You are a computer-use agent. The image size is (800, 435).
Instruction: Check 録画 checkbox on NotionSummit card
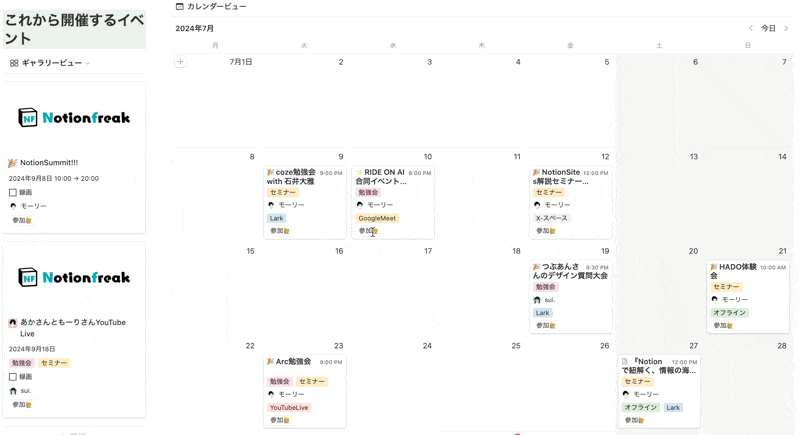[13, 192]
